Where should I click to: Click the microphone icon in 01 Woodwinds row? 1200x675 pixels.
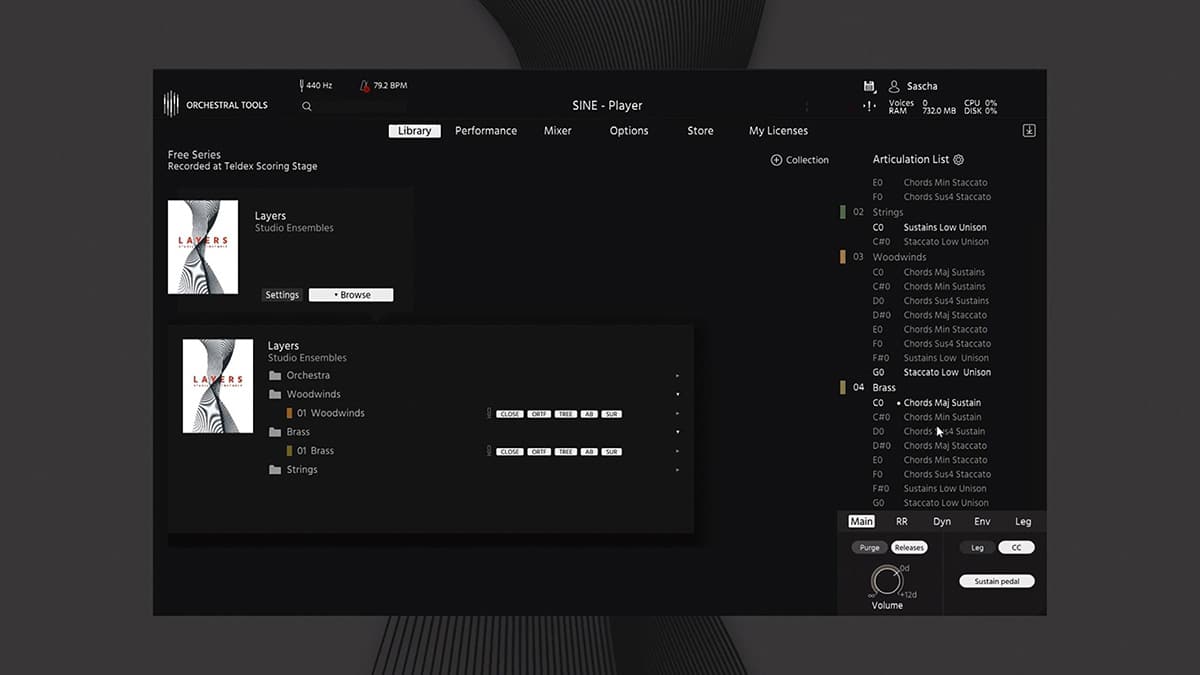(x=489, y=413)
